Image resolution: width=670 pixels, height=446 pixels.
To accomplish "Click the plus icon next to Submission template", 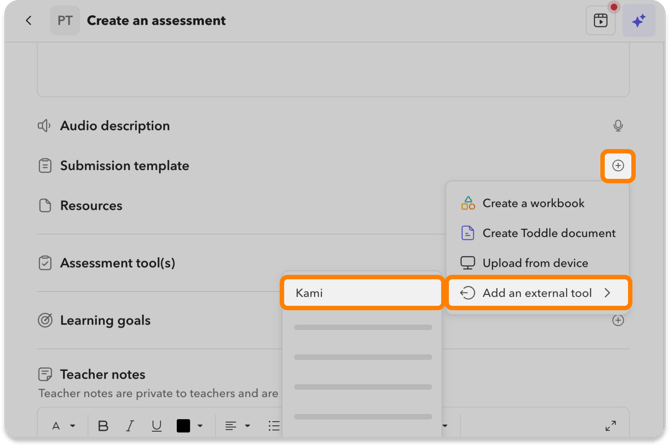I will [618, 166].
